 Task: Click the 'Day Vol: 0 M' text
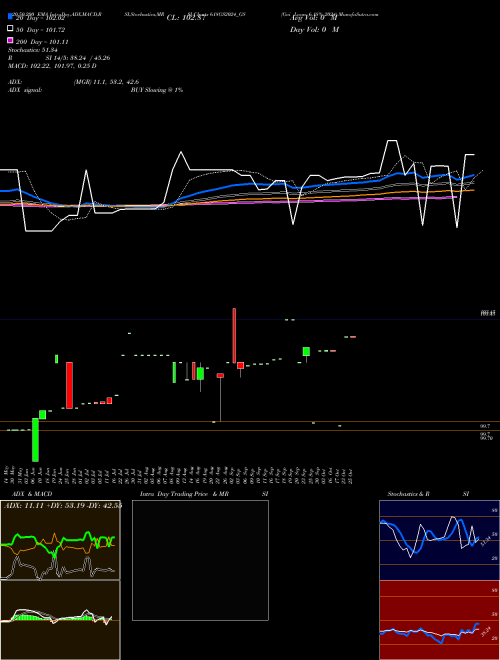click(314, 29)
